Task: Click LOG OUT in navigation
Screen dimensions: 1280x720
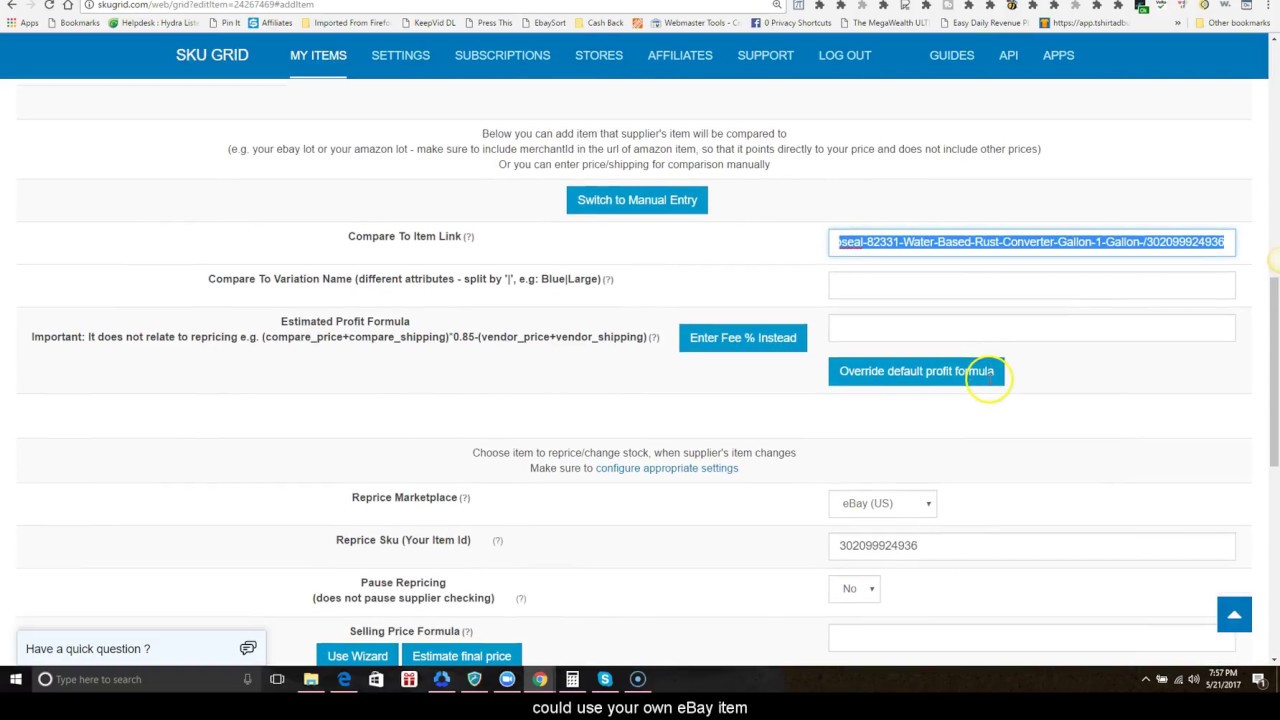Action: [x=845, y=55]
